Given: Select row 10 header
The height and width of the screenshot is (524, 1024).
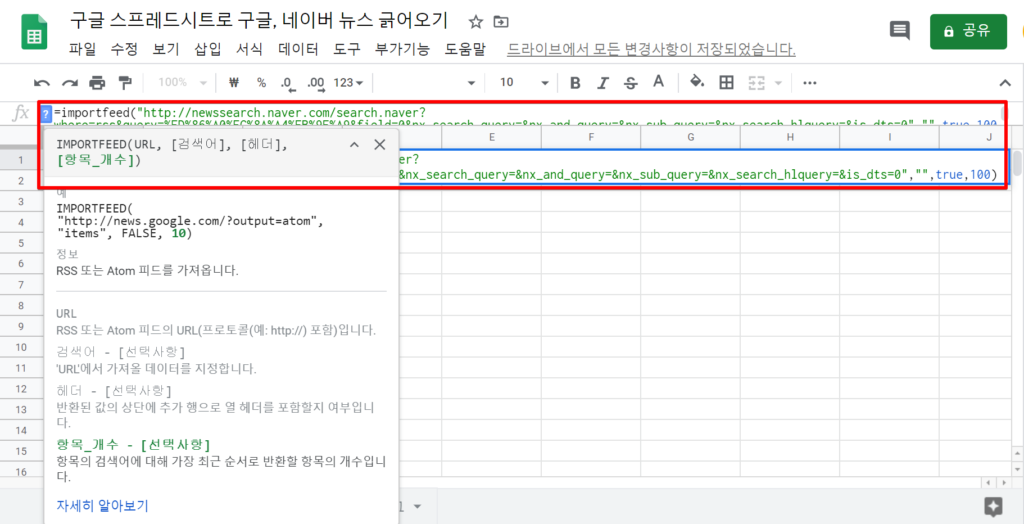Looking at the screenshot, I should click(x=21, y=347).
